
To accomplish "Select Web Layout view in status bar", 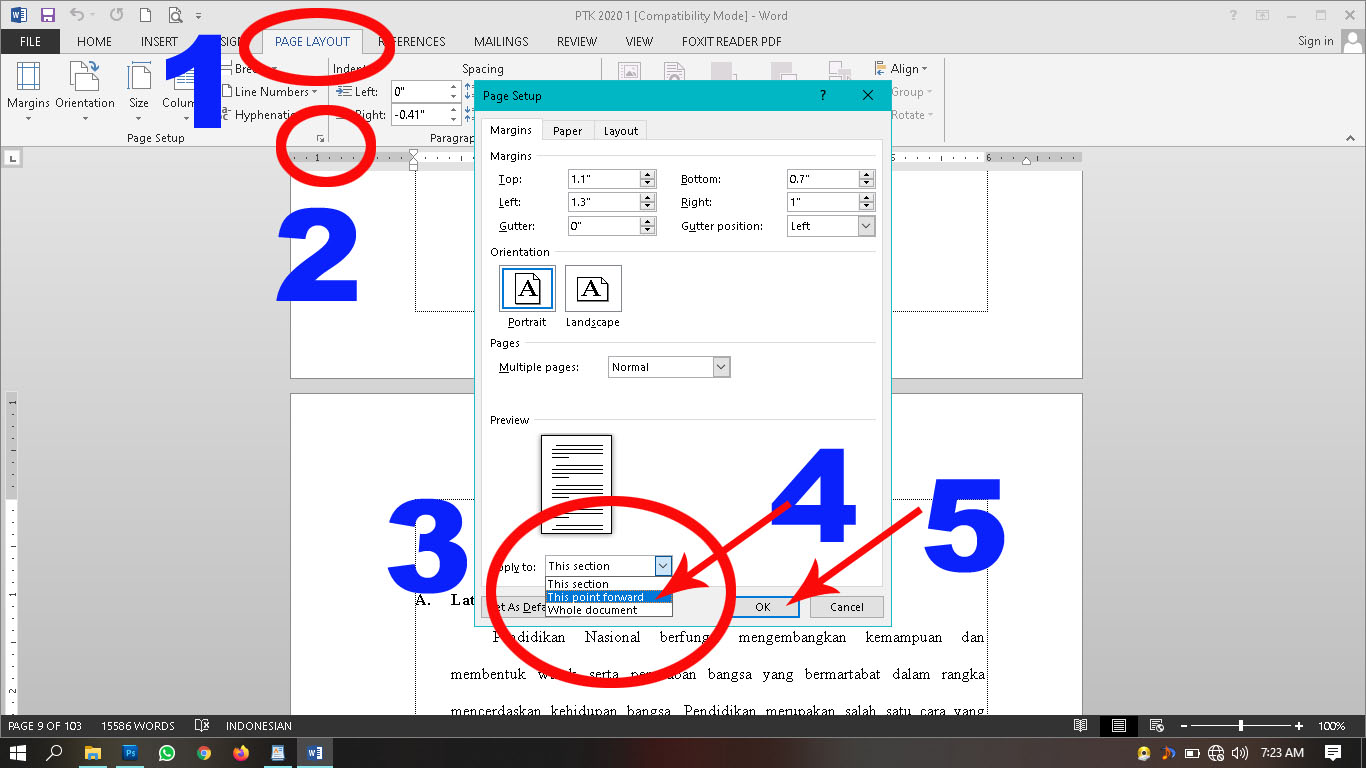I will tap(1155, 726).
